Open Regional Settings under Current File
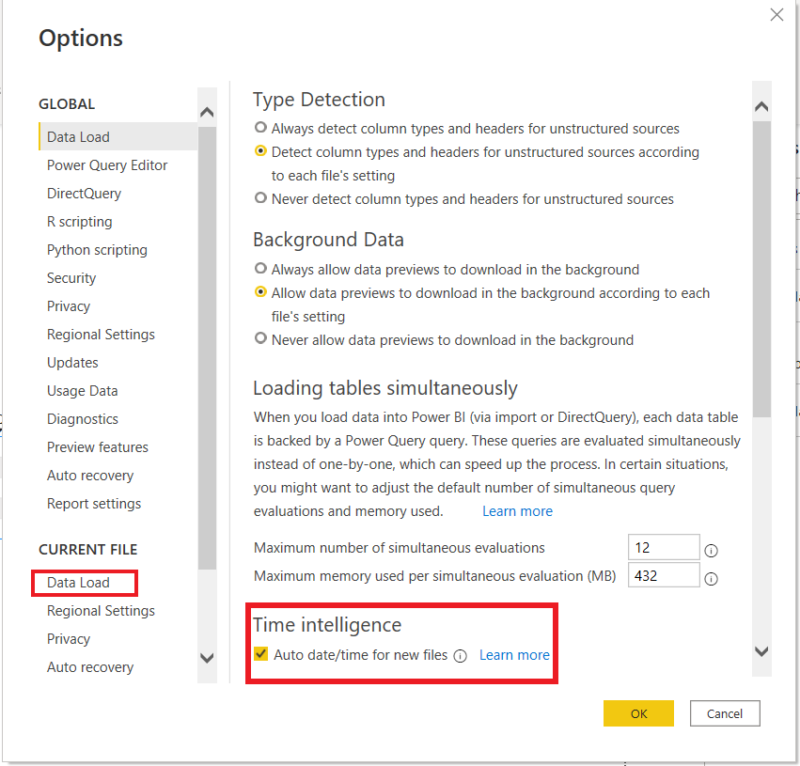800x766 pixels. point(102,611)
